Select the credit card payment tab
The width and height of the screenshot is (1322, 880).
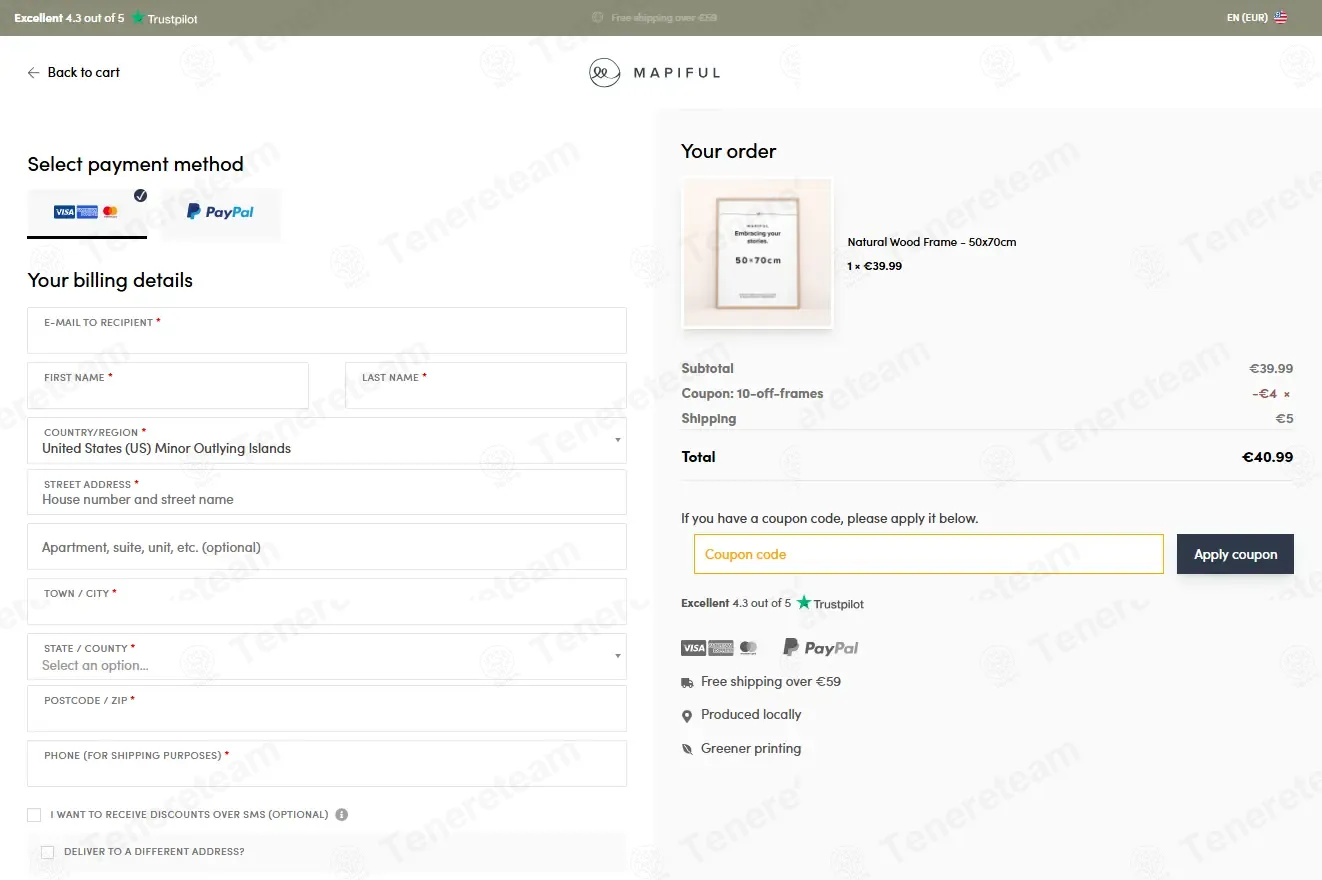pyautogui.click(x=87, y=212)
